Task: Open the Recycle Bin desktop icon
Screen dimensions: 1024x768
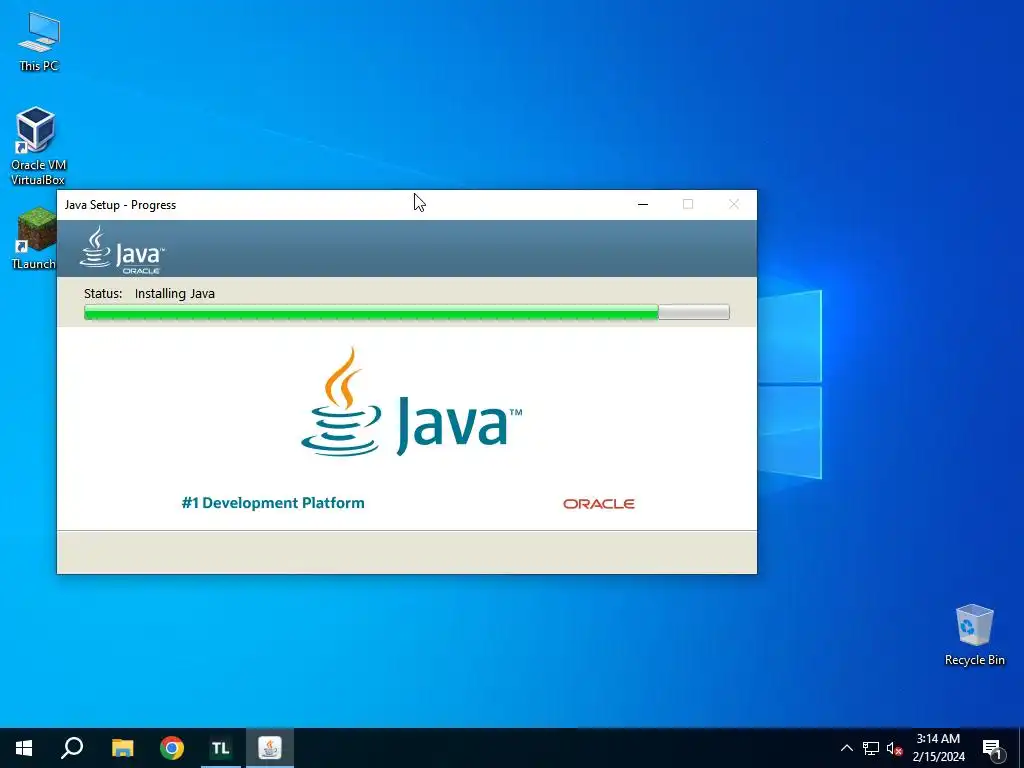Action: click(x=974, y=635)
